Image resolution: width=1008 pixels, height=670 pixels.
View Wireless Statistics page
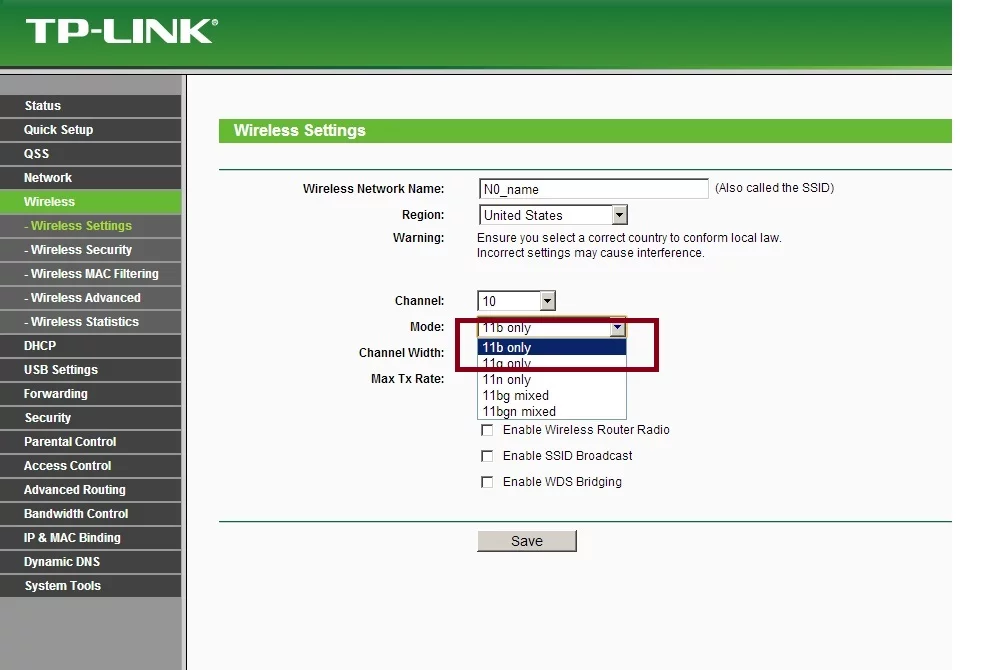tap(91, 321)
